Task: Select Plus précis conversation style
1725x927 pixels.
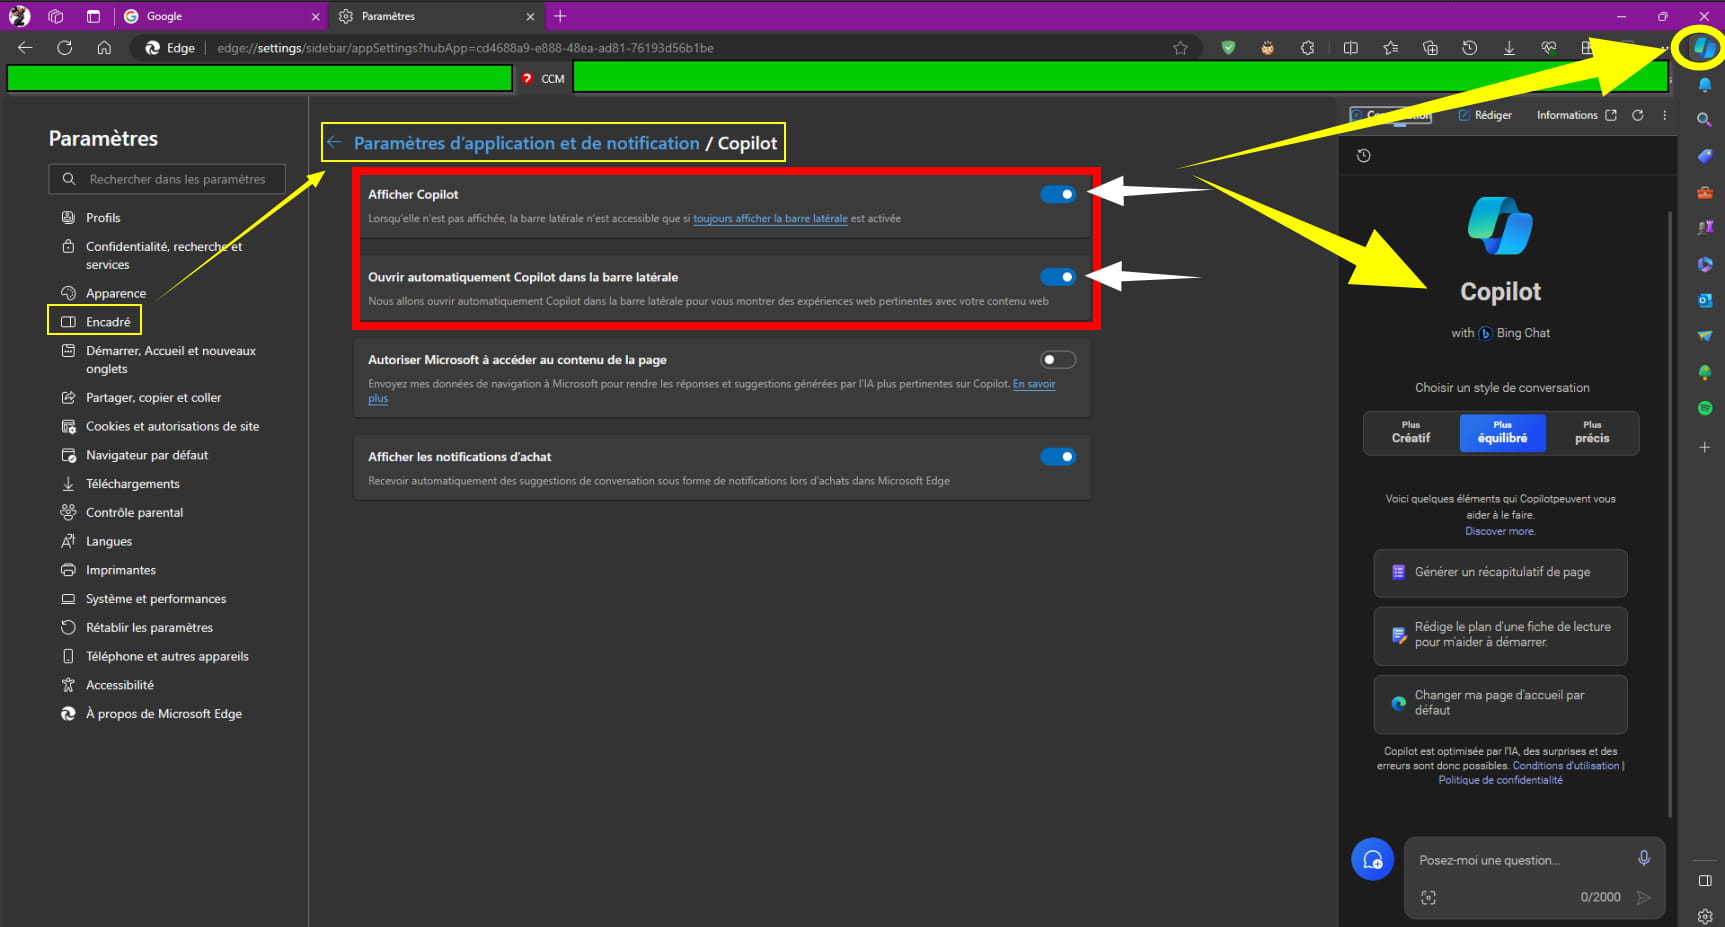Action: [1592, 433]
